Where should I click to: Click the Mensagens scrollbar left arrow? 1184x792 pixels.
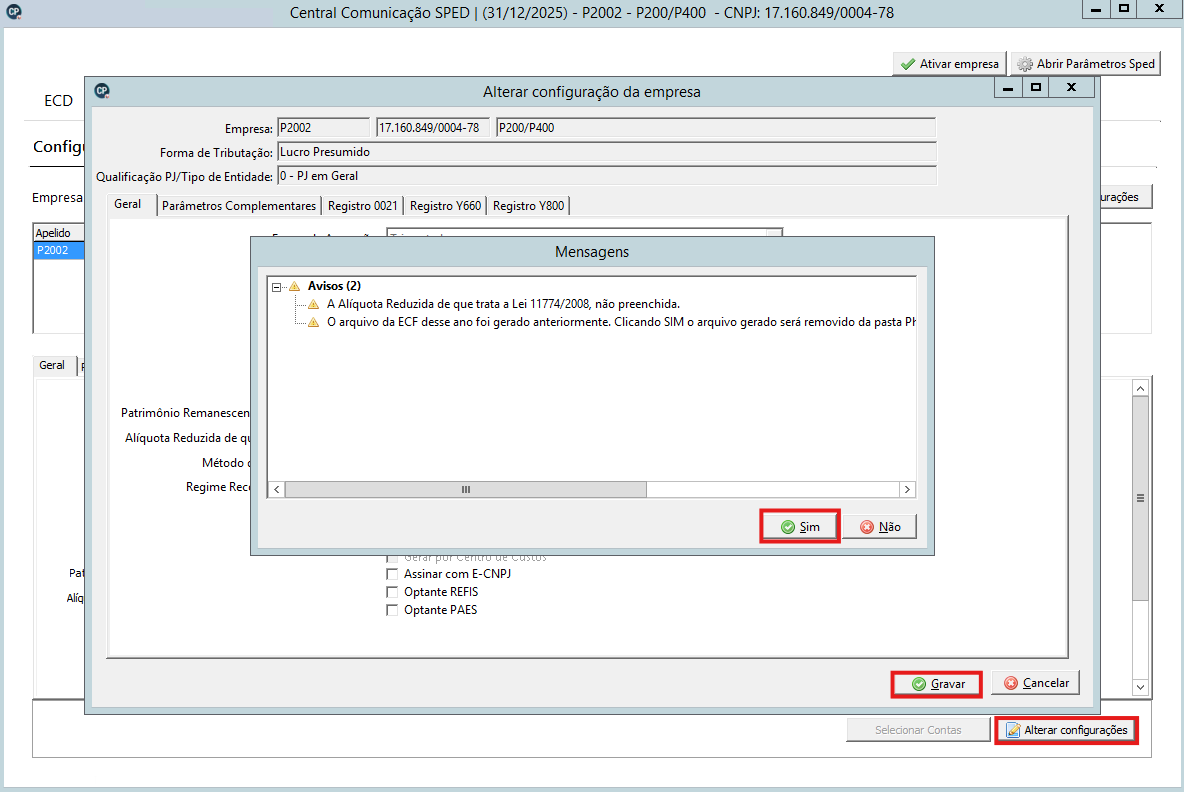pos(277,490)
